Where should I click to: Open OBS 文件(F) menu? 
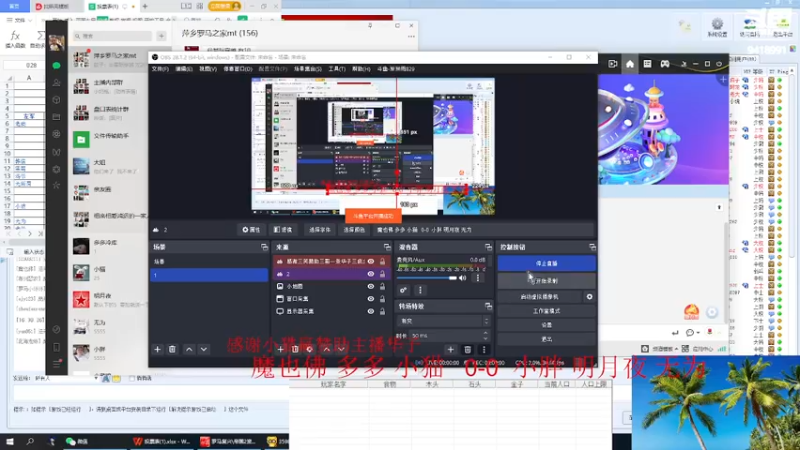160,69
